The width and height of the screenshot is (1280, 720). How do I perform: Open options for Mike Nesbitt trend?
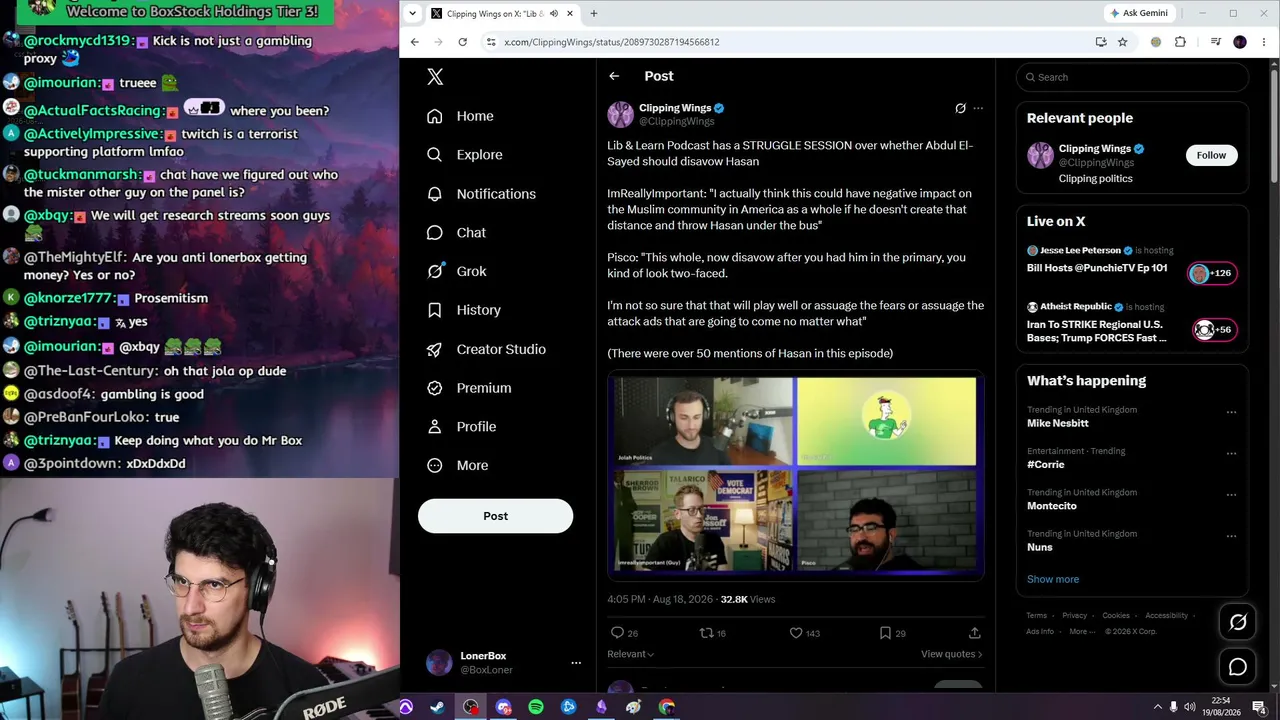pyautogui.click(x=1231, y=411)
